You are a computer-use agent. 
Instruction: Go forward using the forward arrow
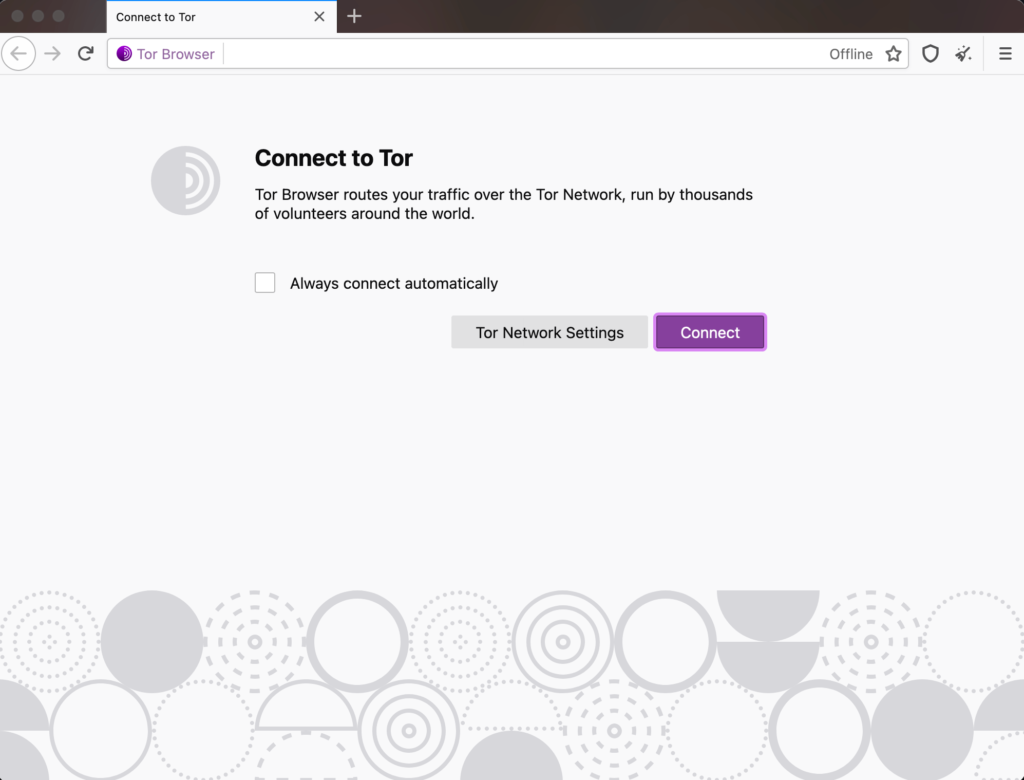[x=52, y=54]
